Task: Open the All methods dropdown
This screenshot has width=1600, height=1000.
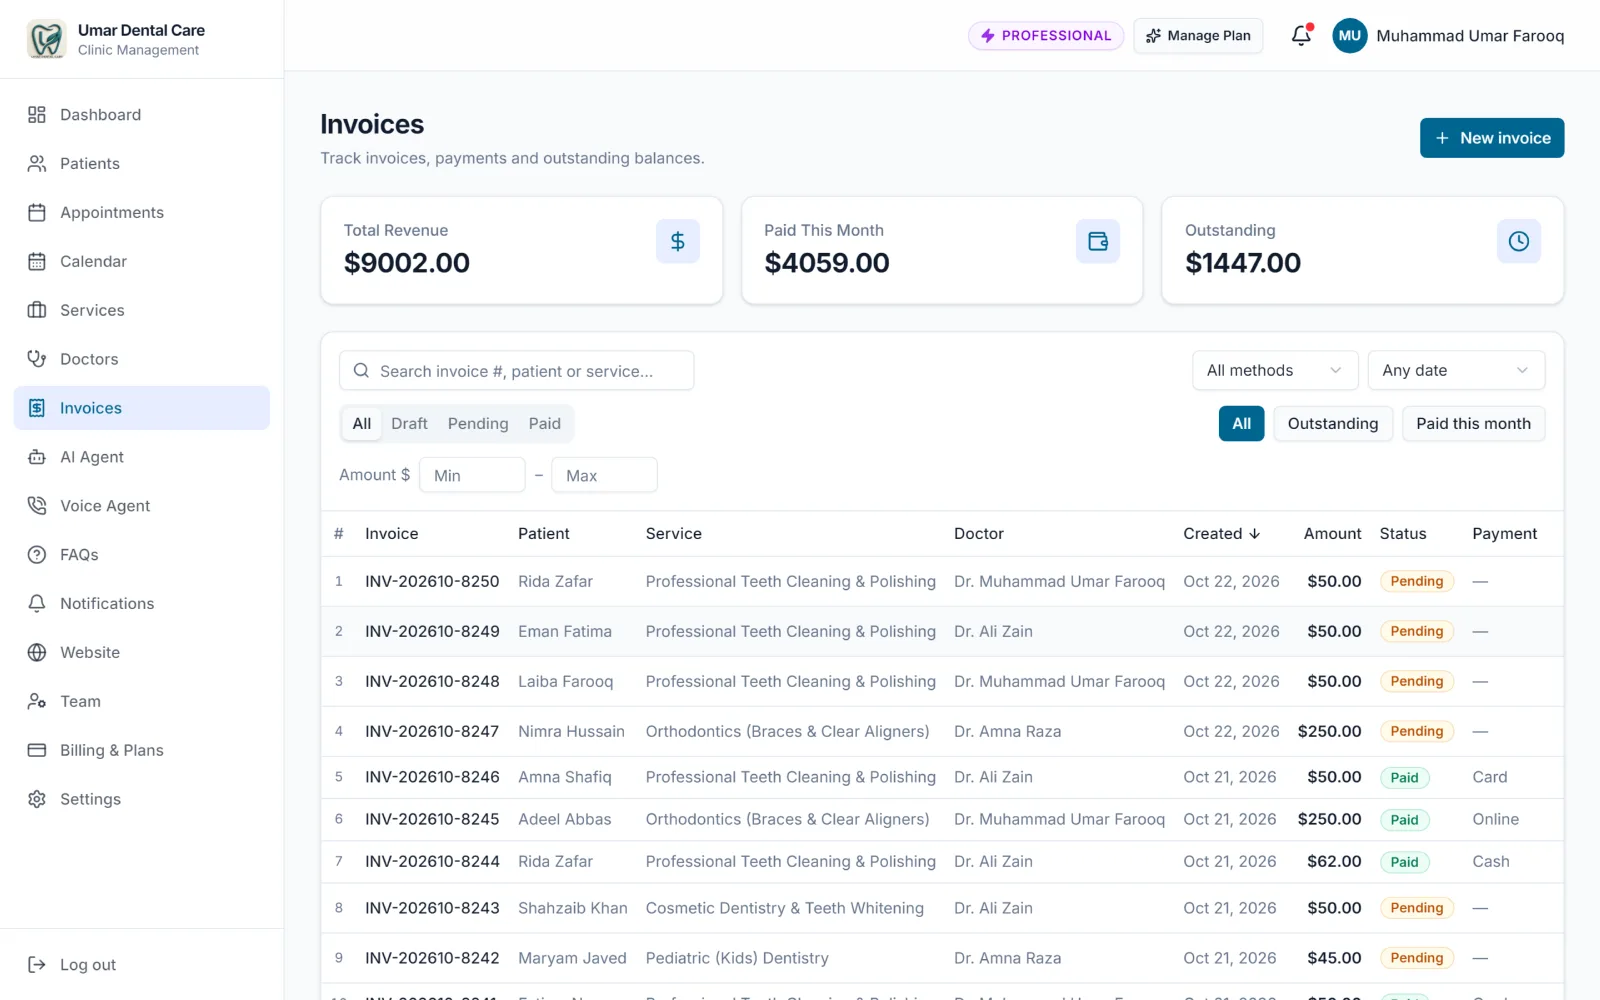Action: click(1275, 370)
